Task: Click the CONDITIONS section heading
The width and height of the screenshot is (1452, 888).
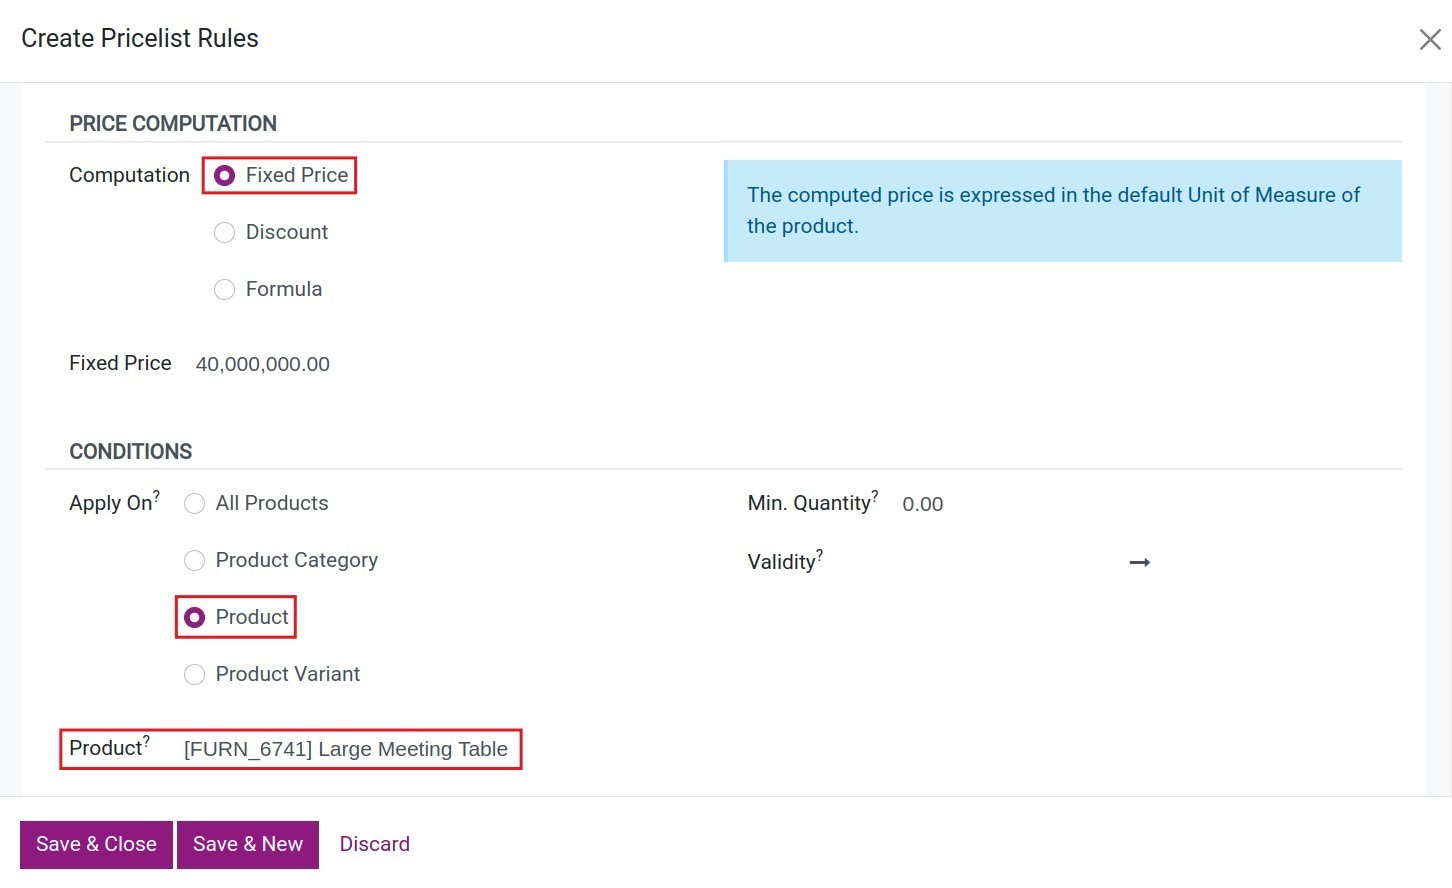Action: tap(131, 452)
